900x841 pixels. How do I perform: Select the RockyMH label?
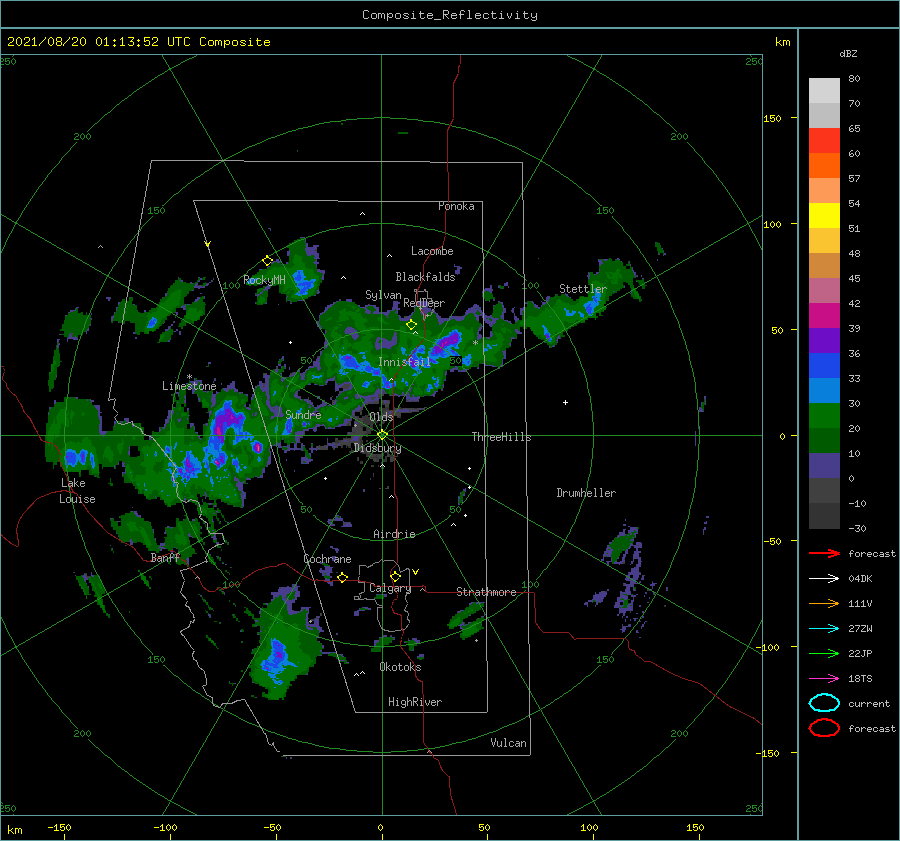(x=264, y=280)
